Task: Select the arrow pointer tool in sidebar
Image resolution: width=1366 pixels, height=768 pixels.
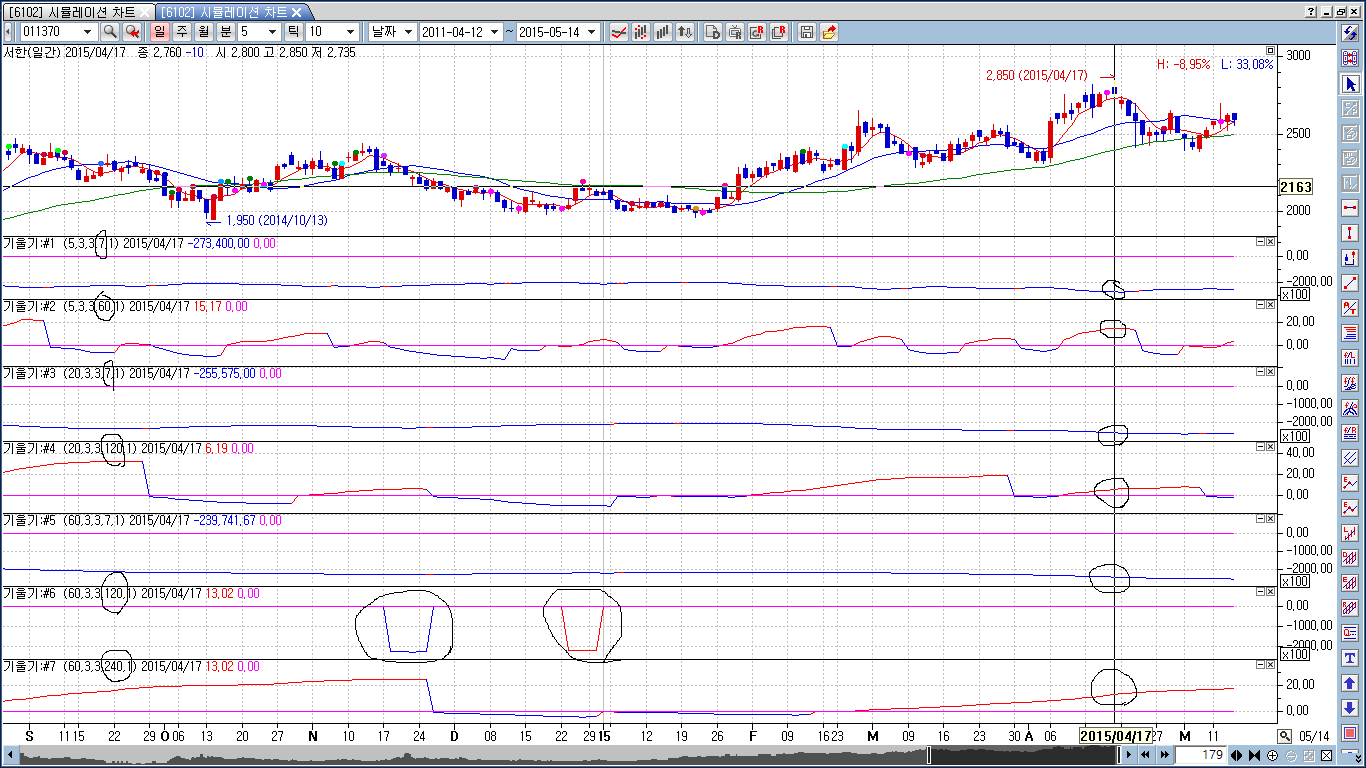Action: tap(1350, 83)
